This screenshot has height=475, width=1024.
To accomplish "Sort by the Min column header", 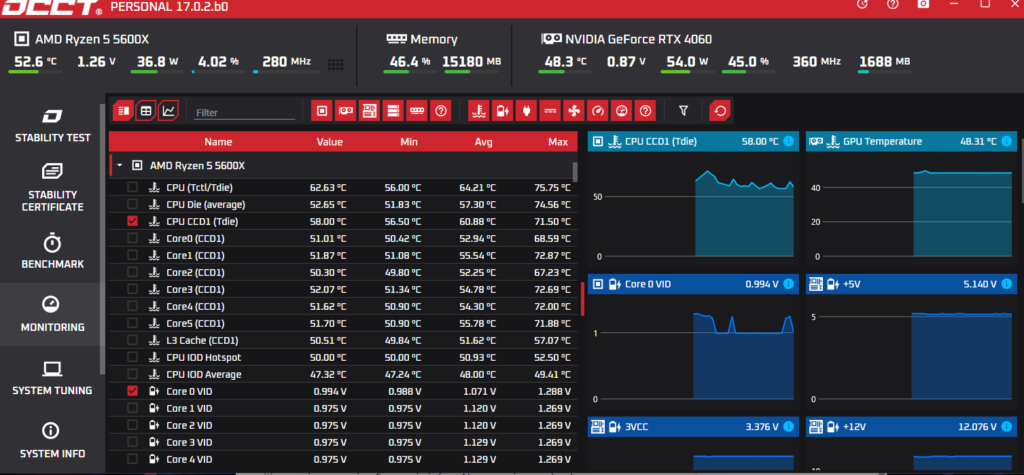I will tap(409, 142).
